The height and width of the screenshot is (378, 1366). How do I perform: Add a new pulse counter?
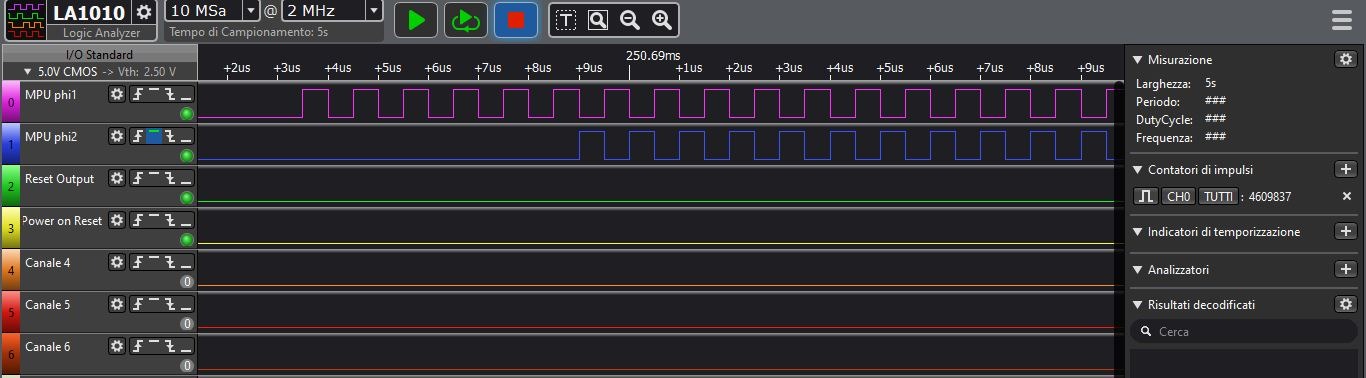(1346, 170)
